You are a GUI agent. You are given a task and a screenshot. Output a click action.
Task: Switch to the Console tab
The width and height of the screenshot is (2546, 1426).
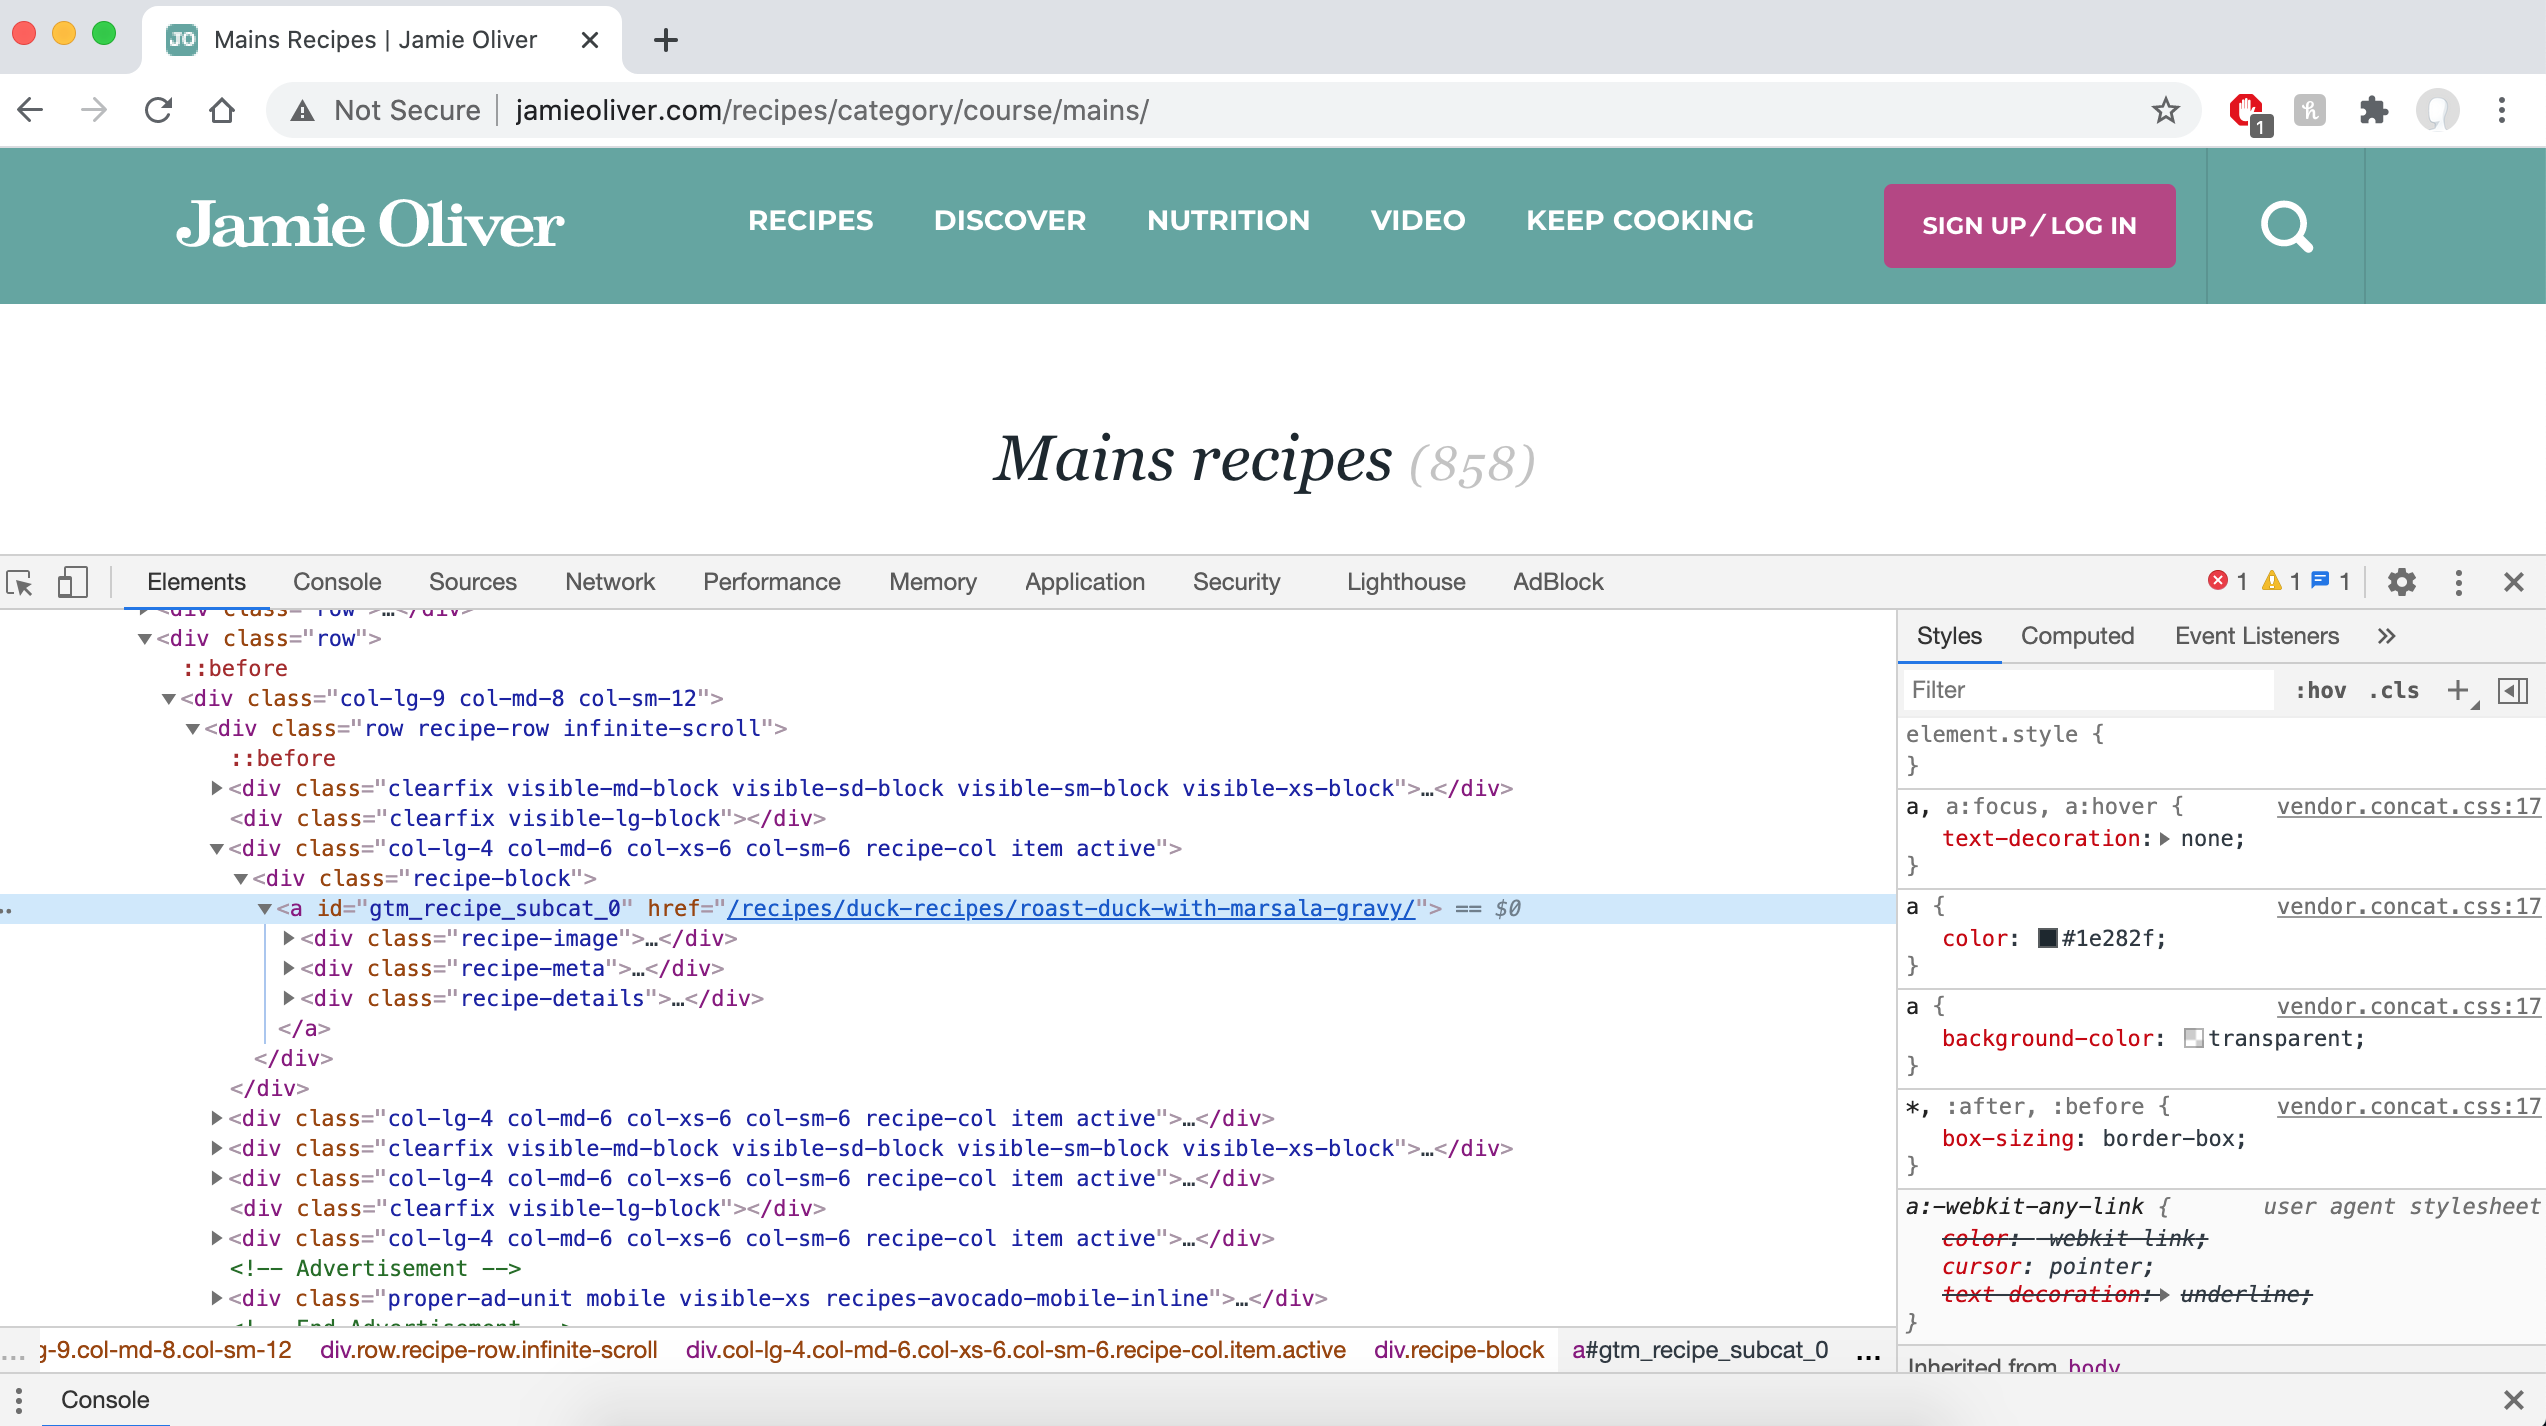[x=337, y=582]
